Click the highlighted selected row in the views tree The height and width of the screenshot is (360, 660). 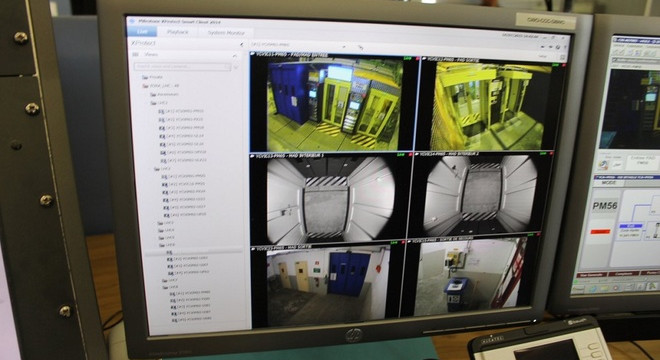(193, 252)
